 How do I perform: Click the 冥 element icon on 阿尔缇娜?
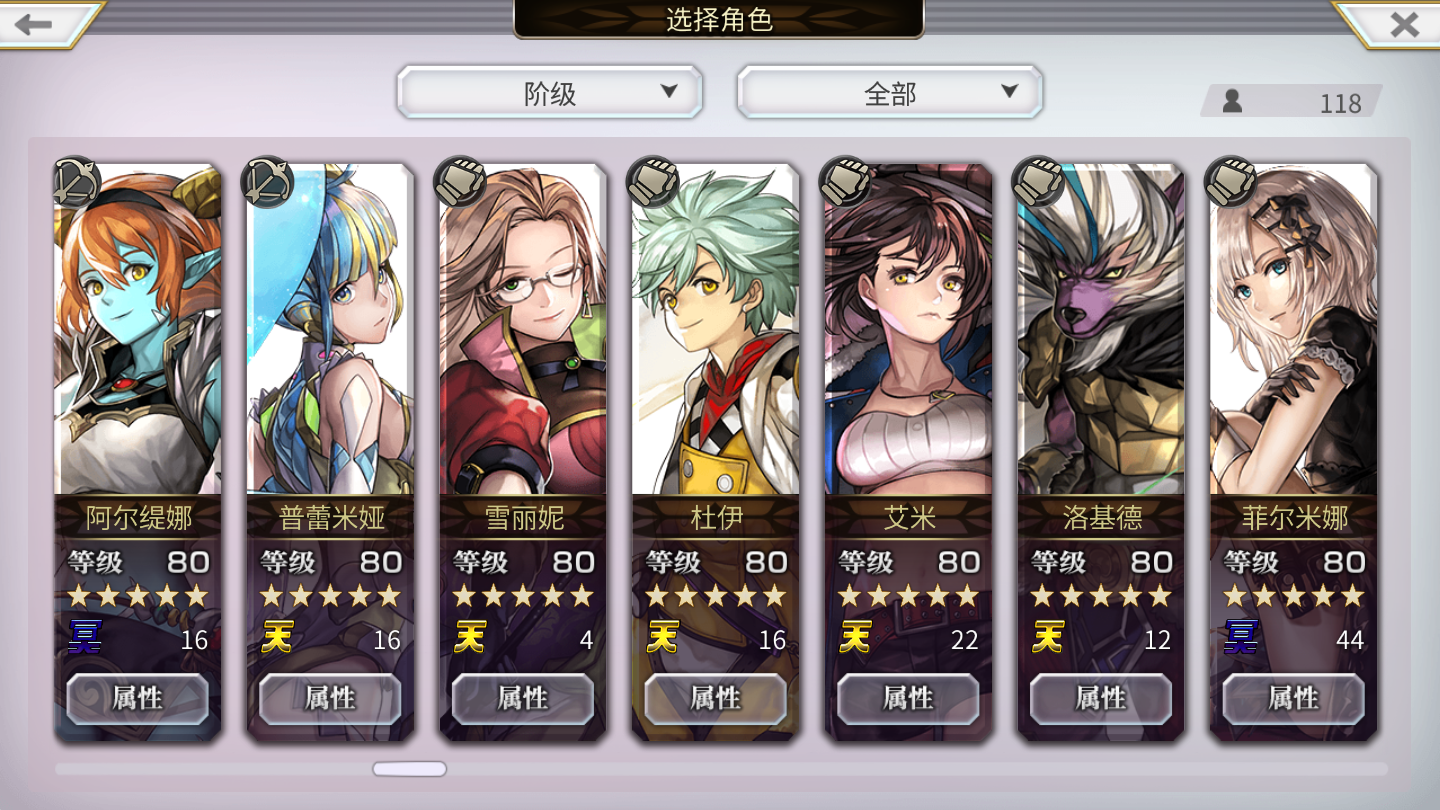(86, 637)
